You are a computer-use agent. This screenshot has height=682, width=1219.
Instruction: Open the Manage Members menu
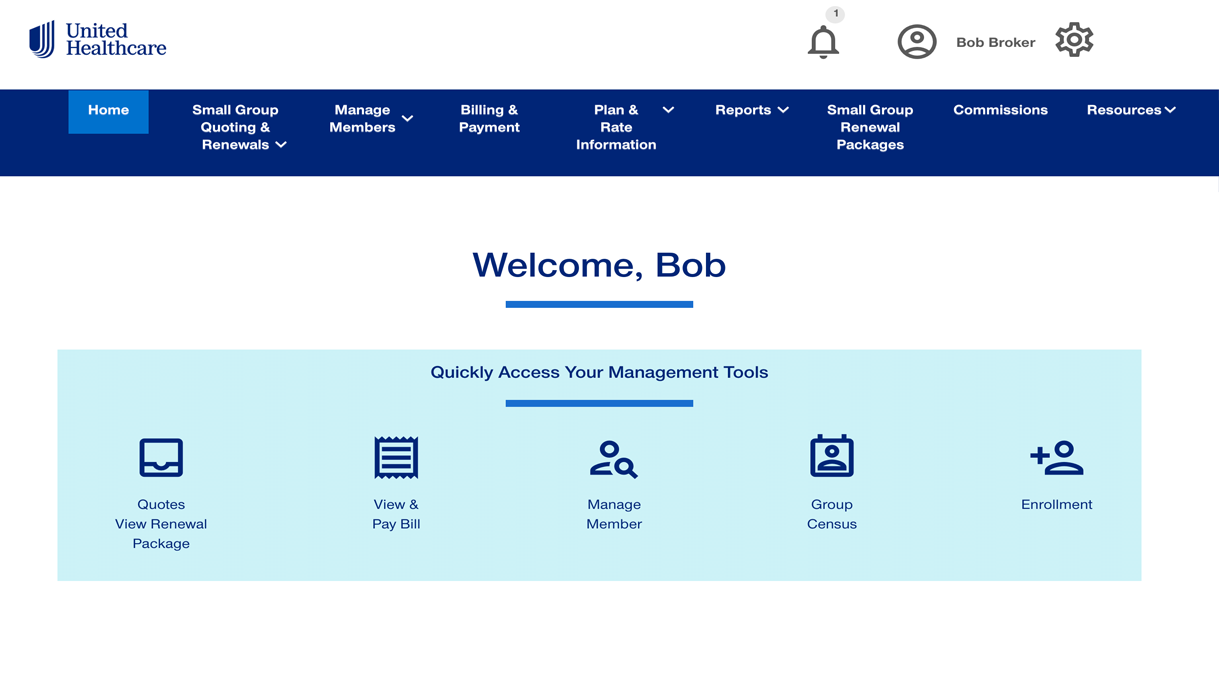(371, 118)
